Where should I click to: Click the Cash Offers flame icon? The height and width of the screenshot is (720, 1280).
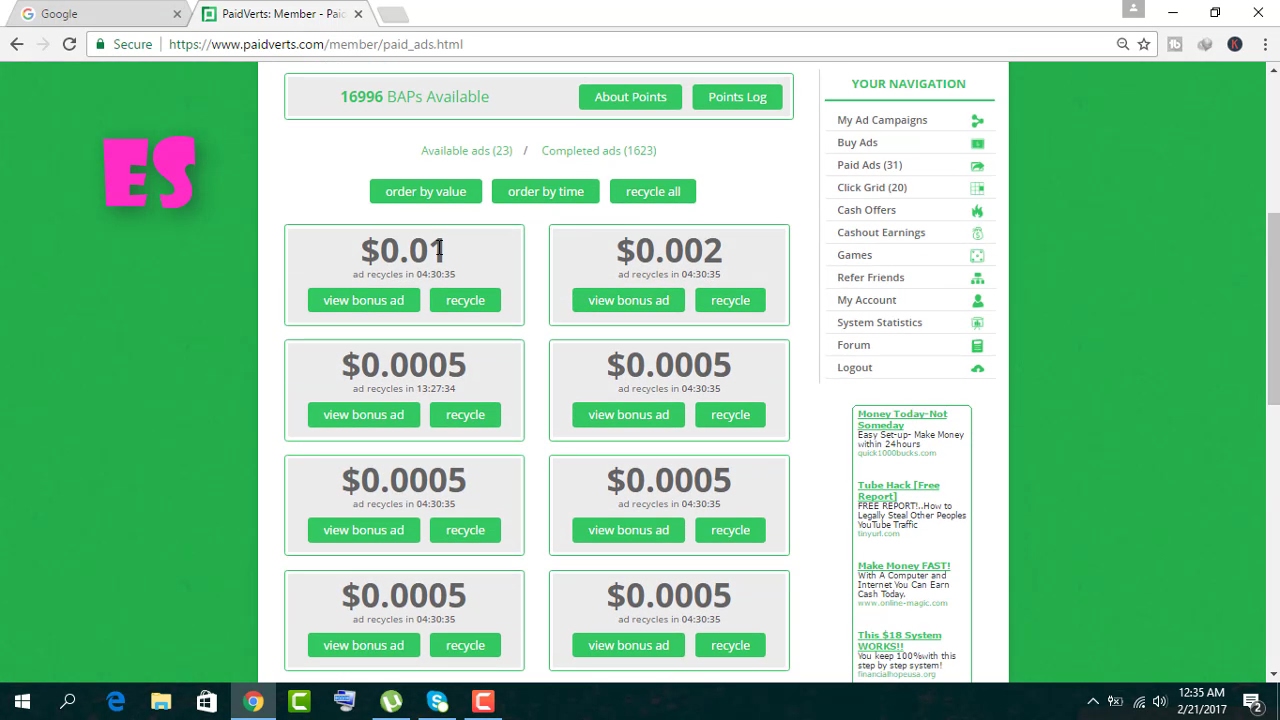pos(977,210)
